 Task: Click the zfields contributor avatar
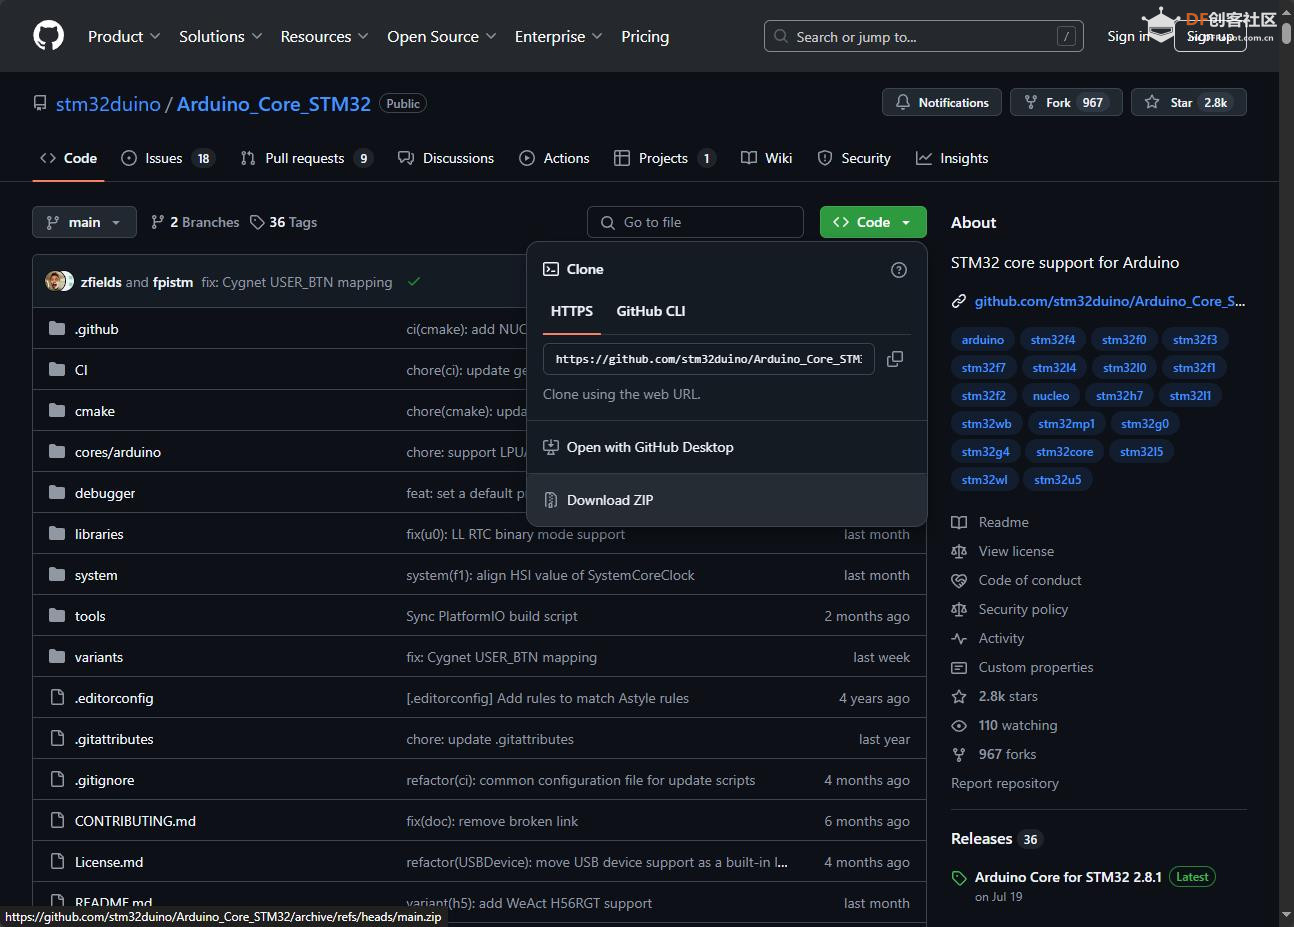[55, 282]
